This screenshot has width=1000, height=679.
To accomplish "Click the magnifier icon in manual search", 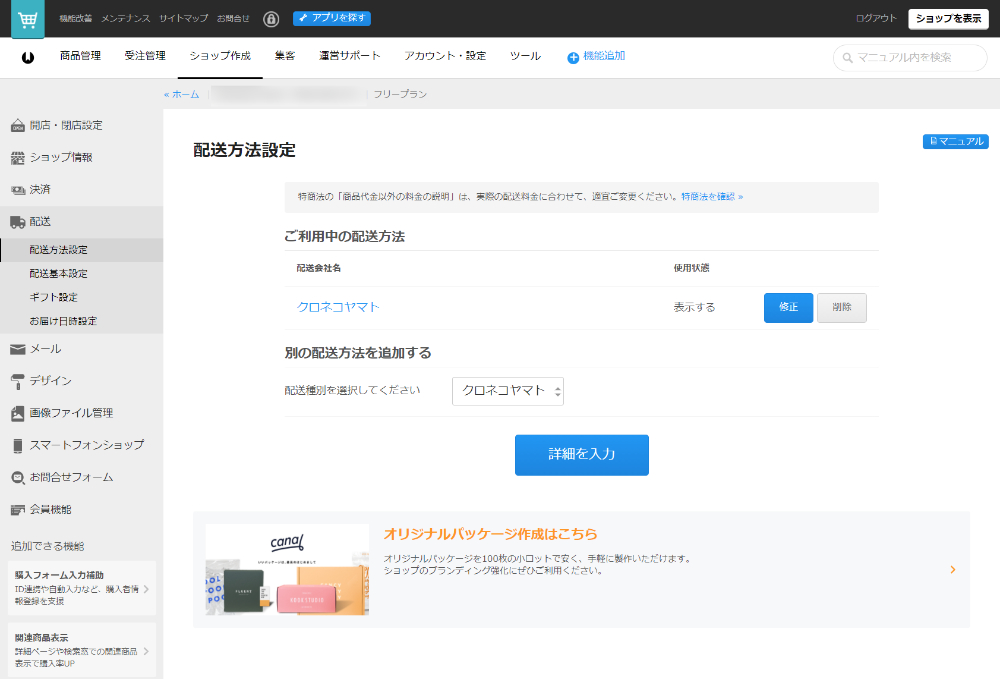I will (848, 58).
